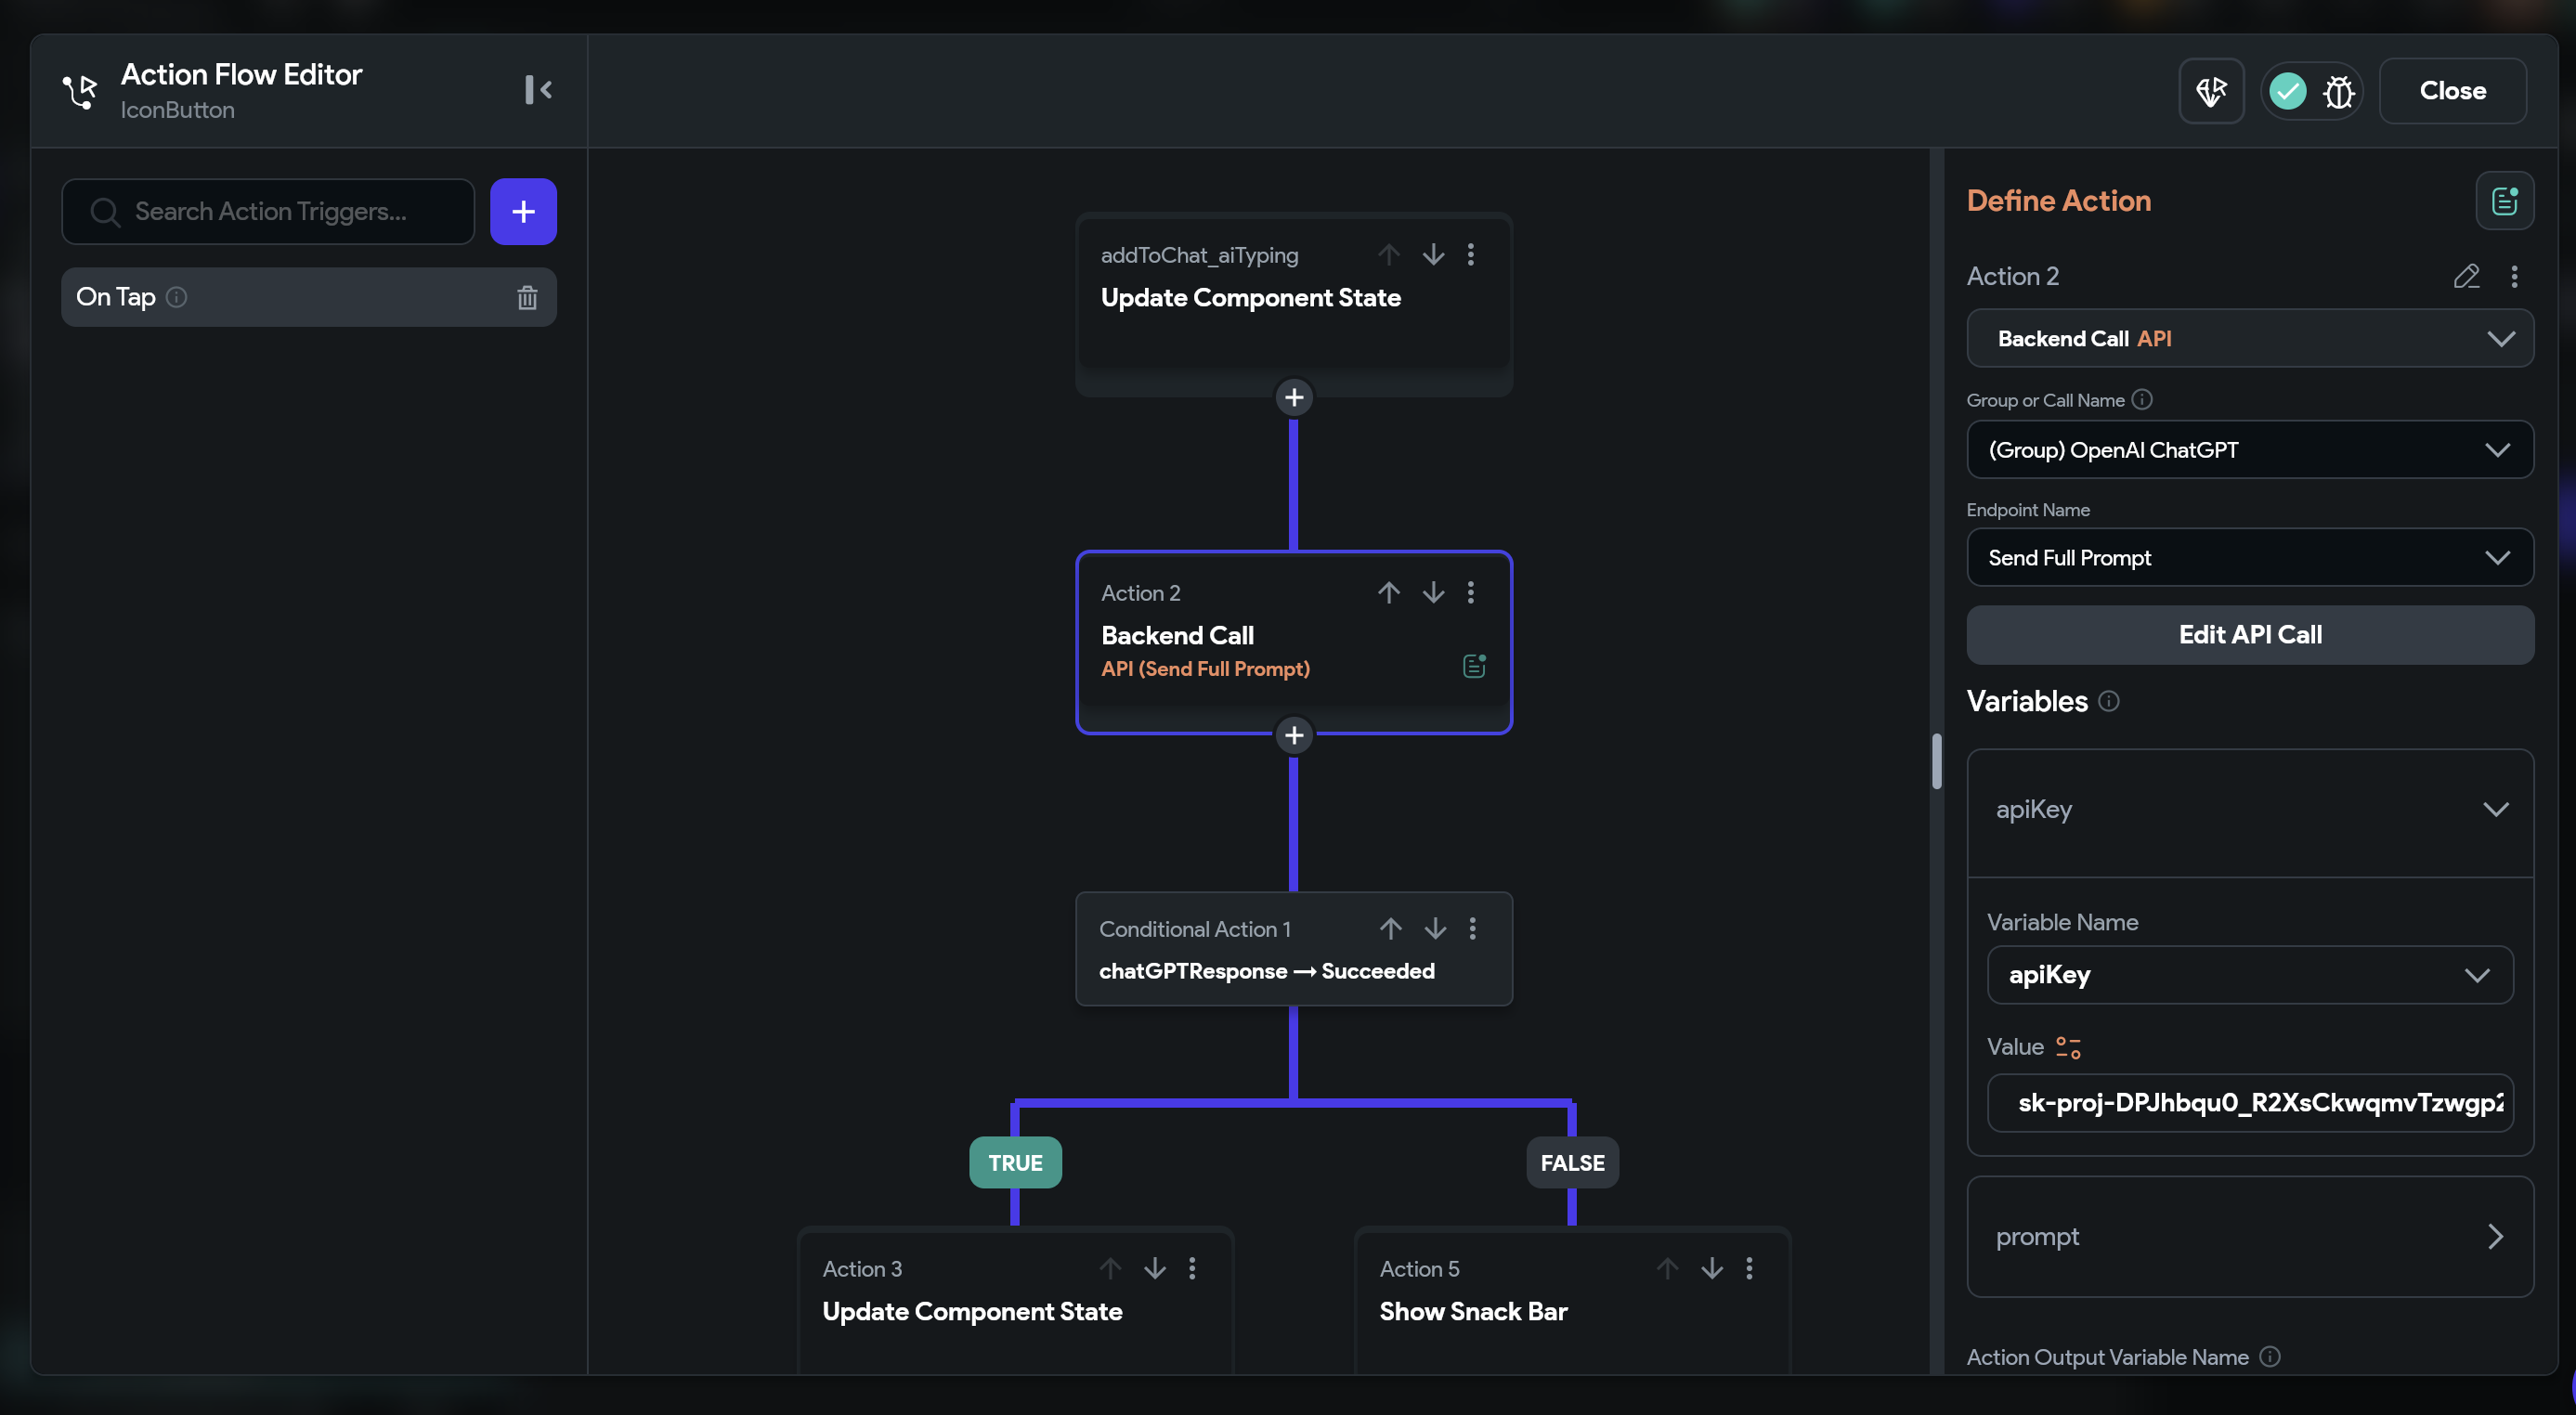Click the 'Define Action' heading

tap(2058, 201)
